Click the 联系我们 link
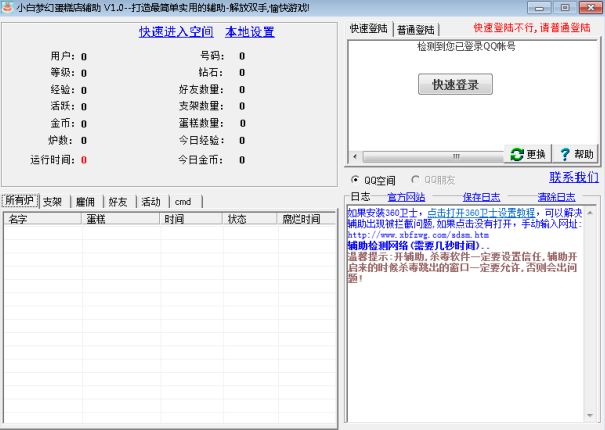605x430 pixels. coord(573,177)
